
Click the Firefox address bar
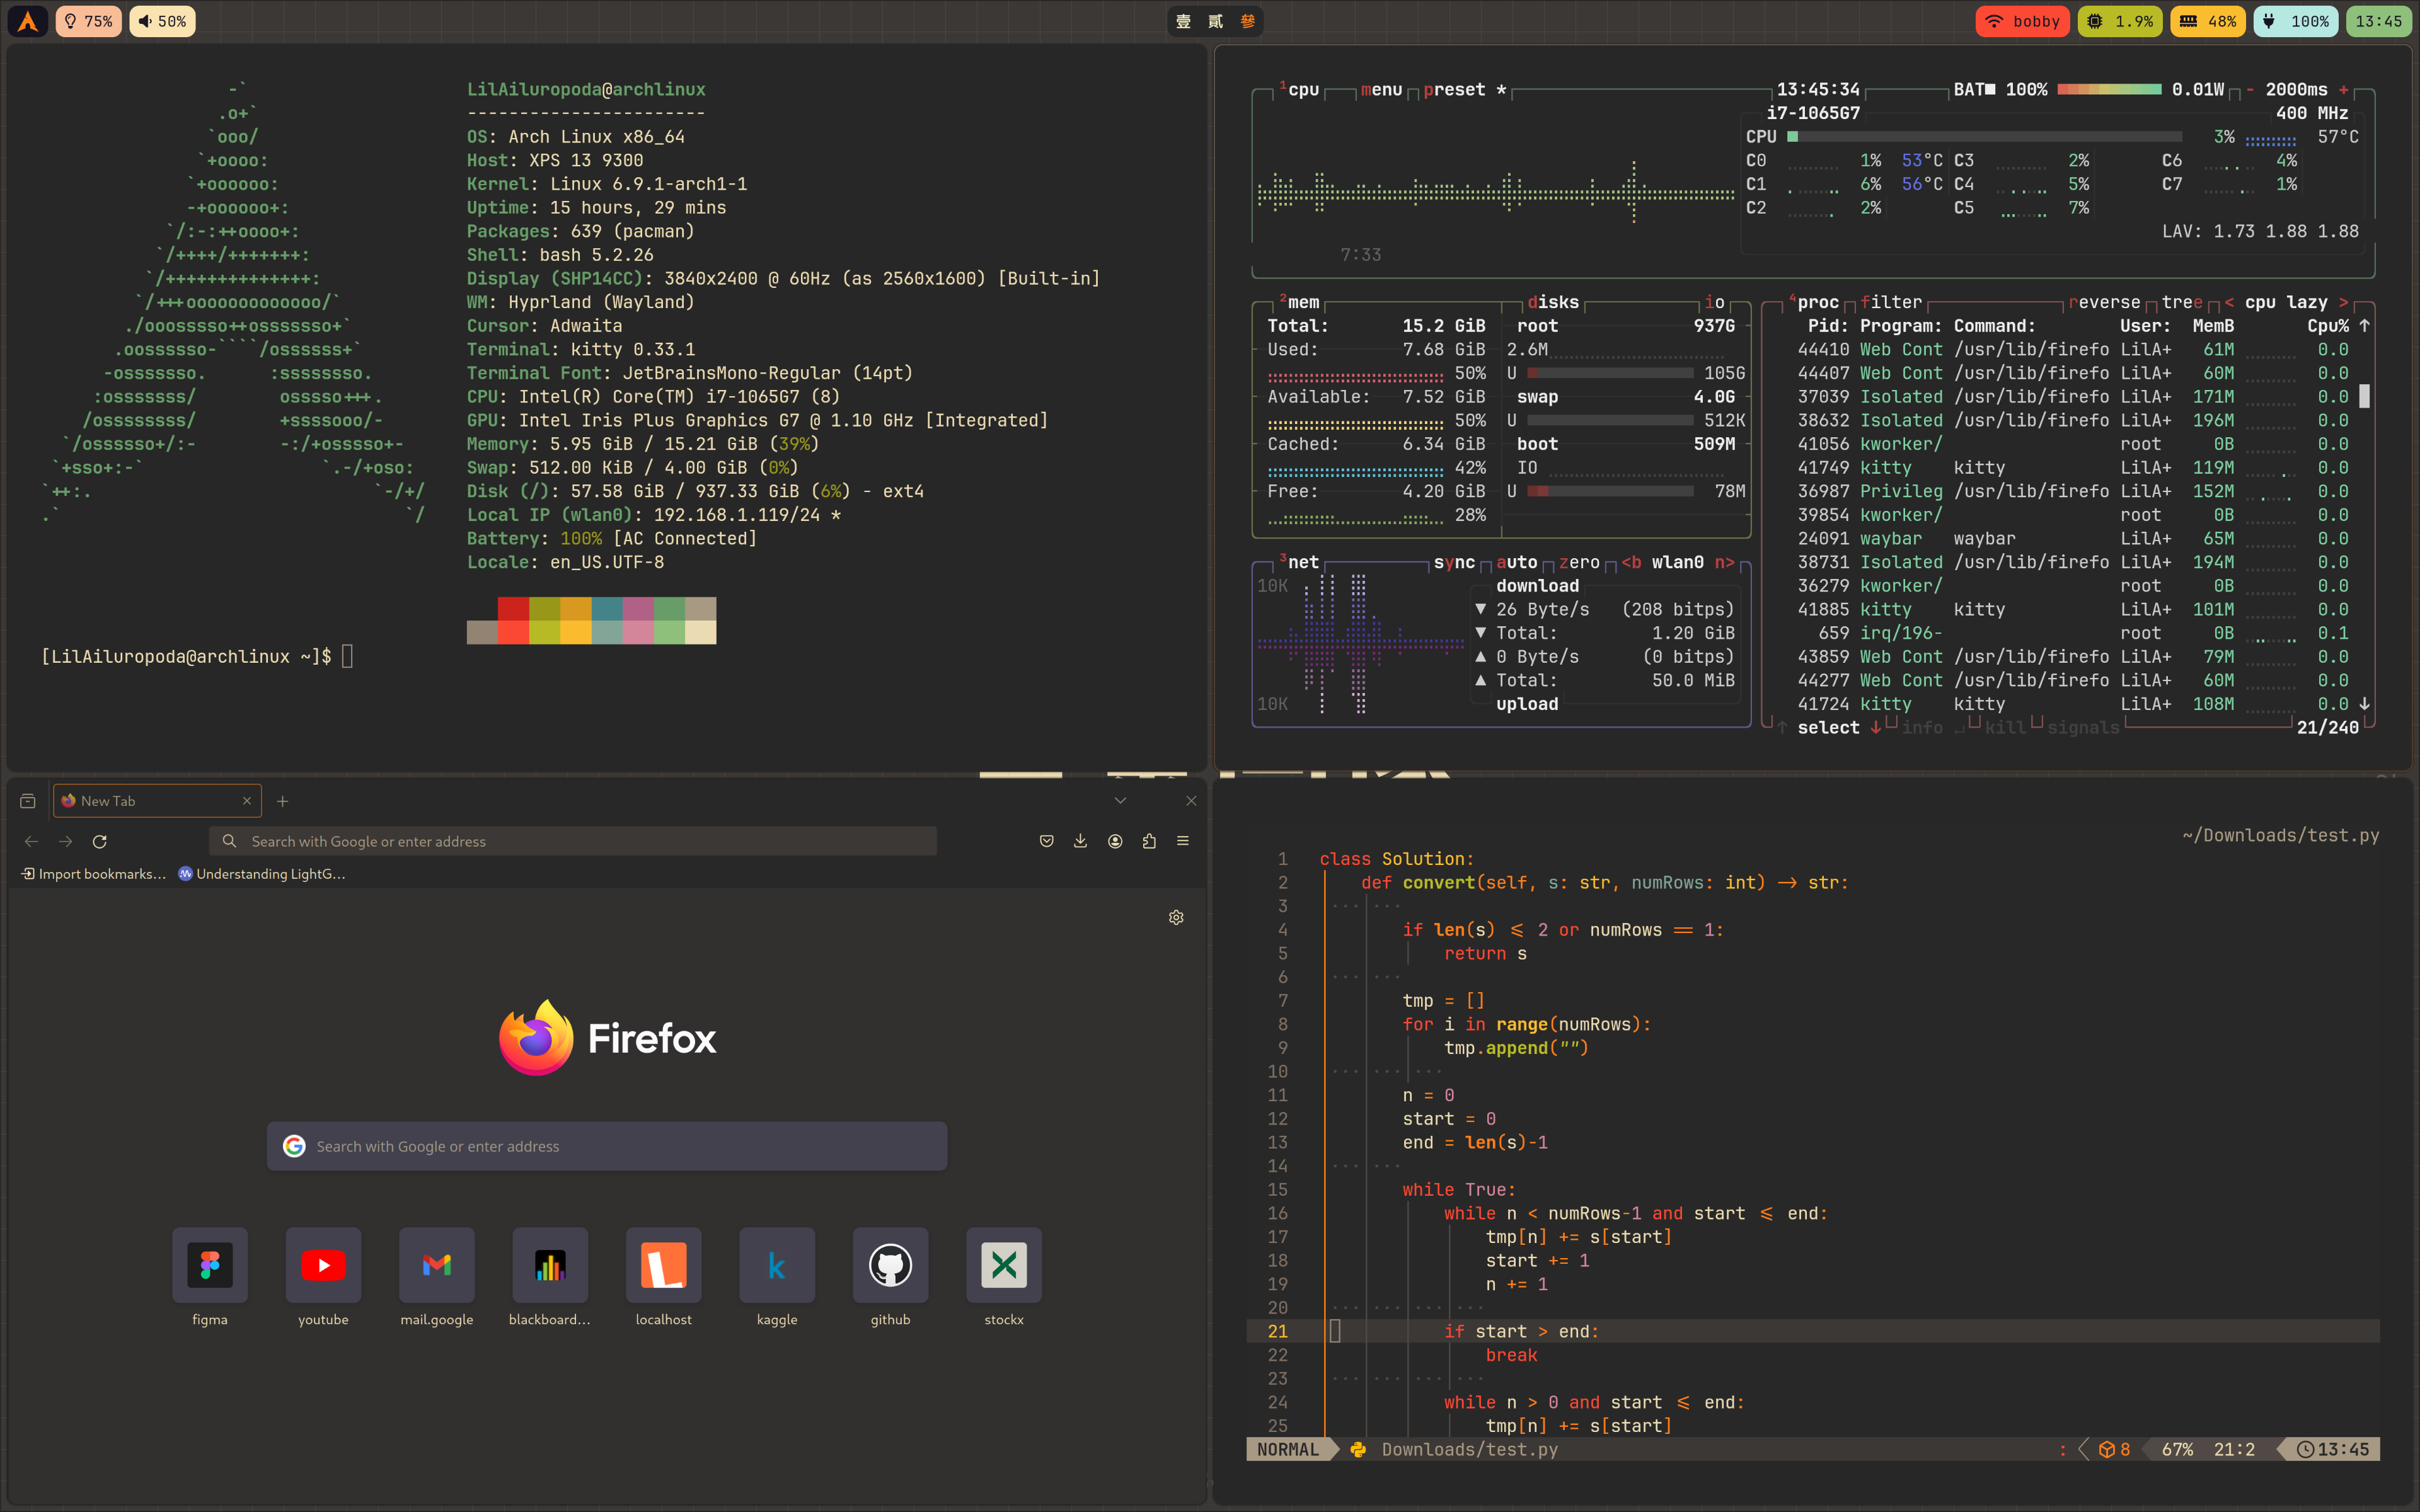pos(573,841)
